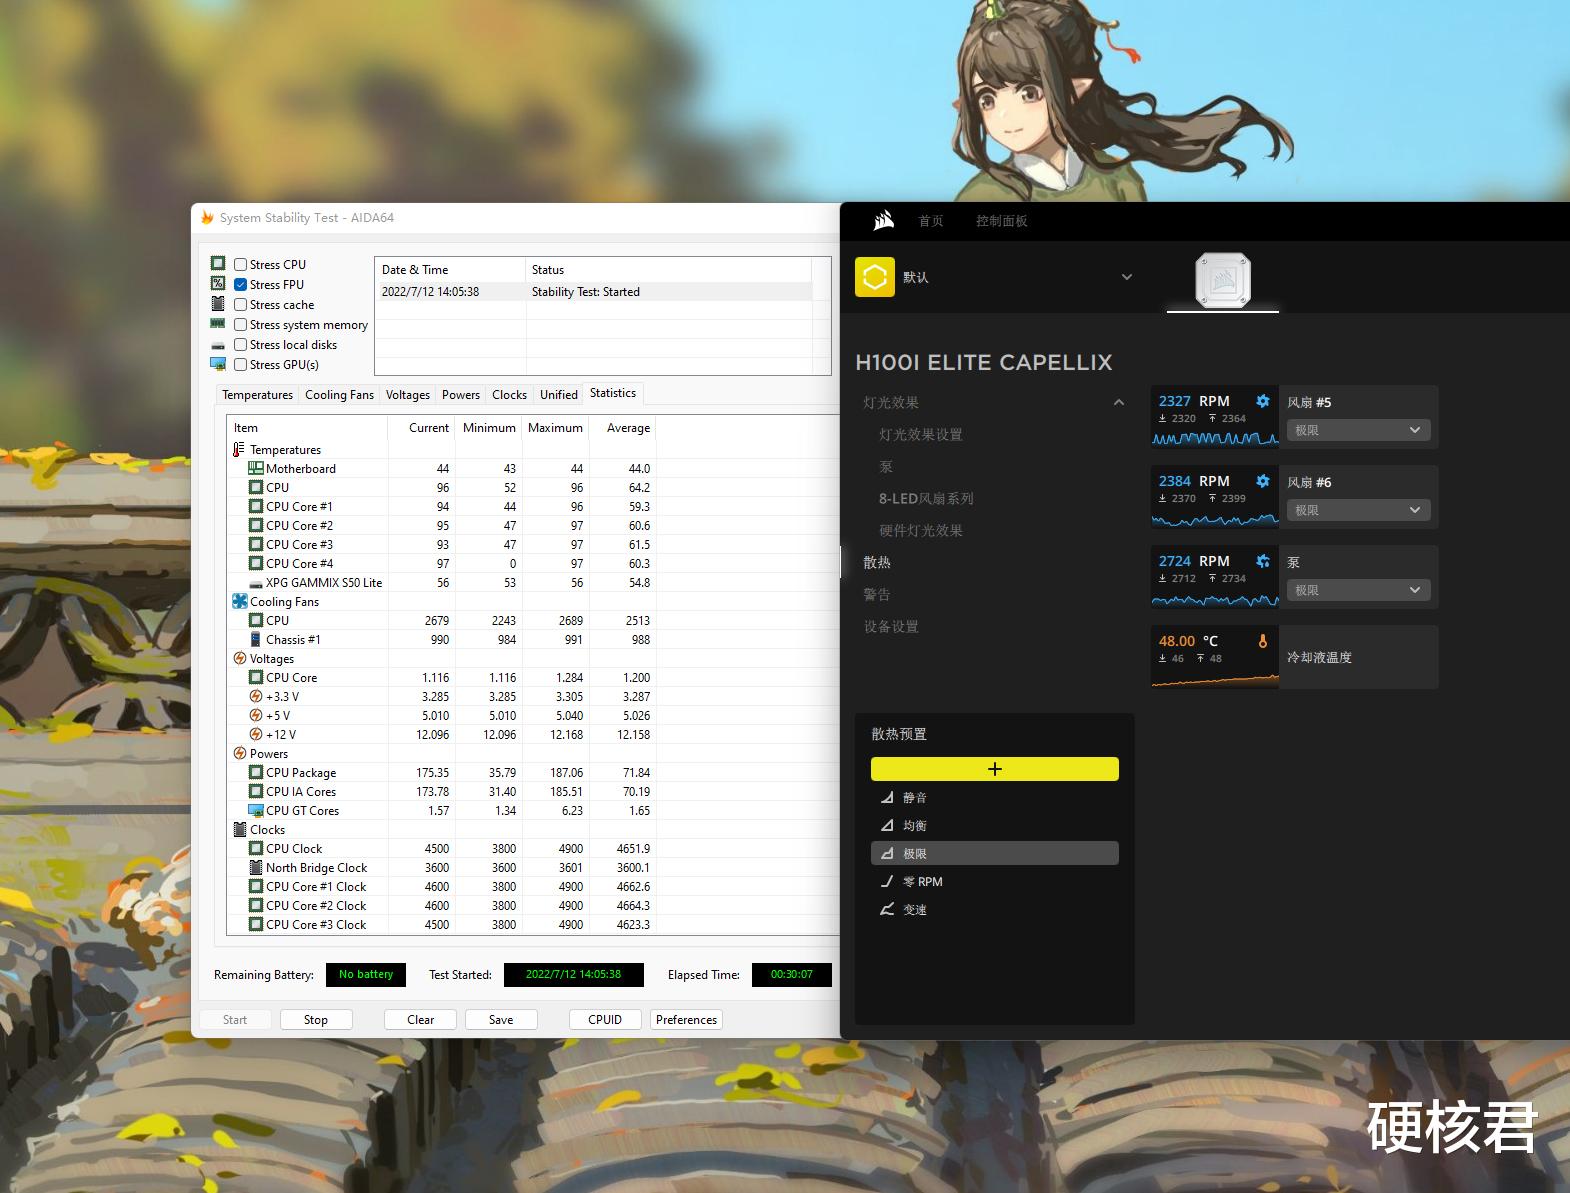Open the 设备设置 device settings section
The height and width of the screenshot is (1193, 1570).
coord(891,626)
